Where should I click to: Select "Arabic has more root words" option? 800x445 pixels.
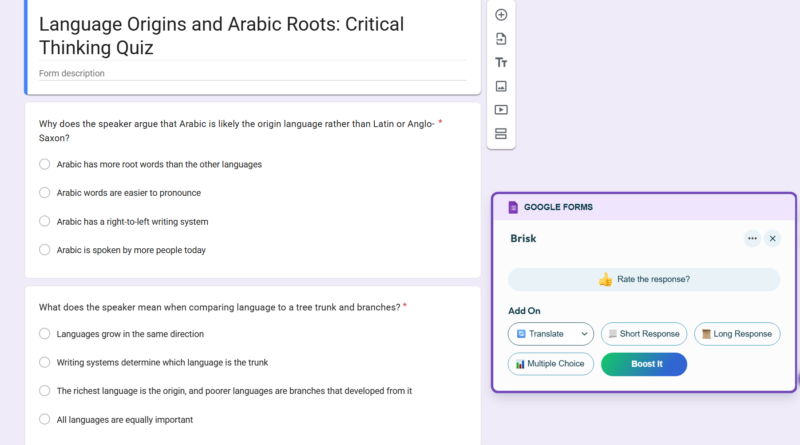pyautogui.click(x=45, y=164)
